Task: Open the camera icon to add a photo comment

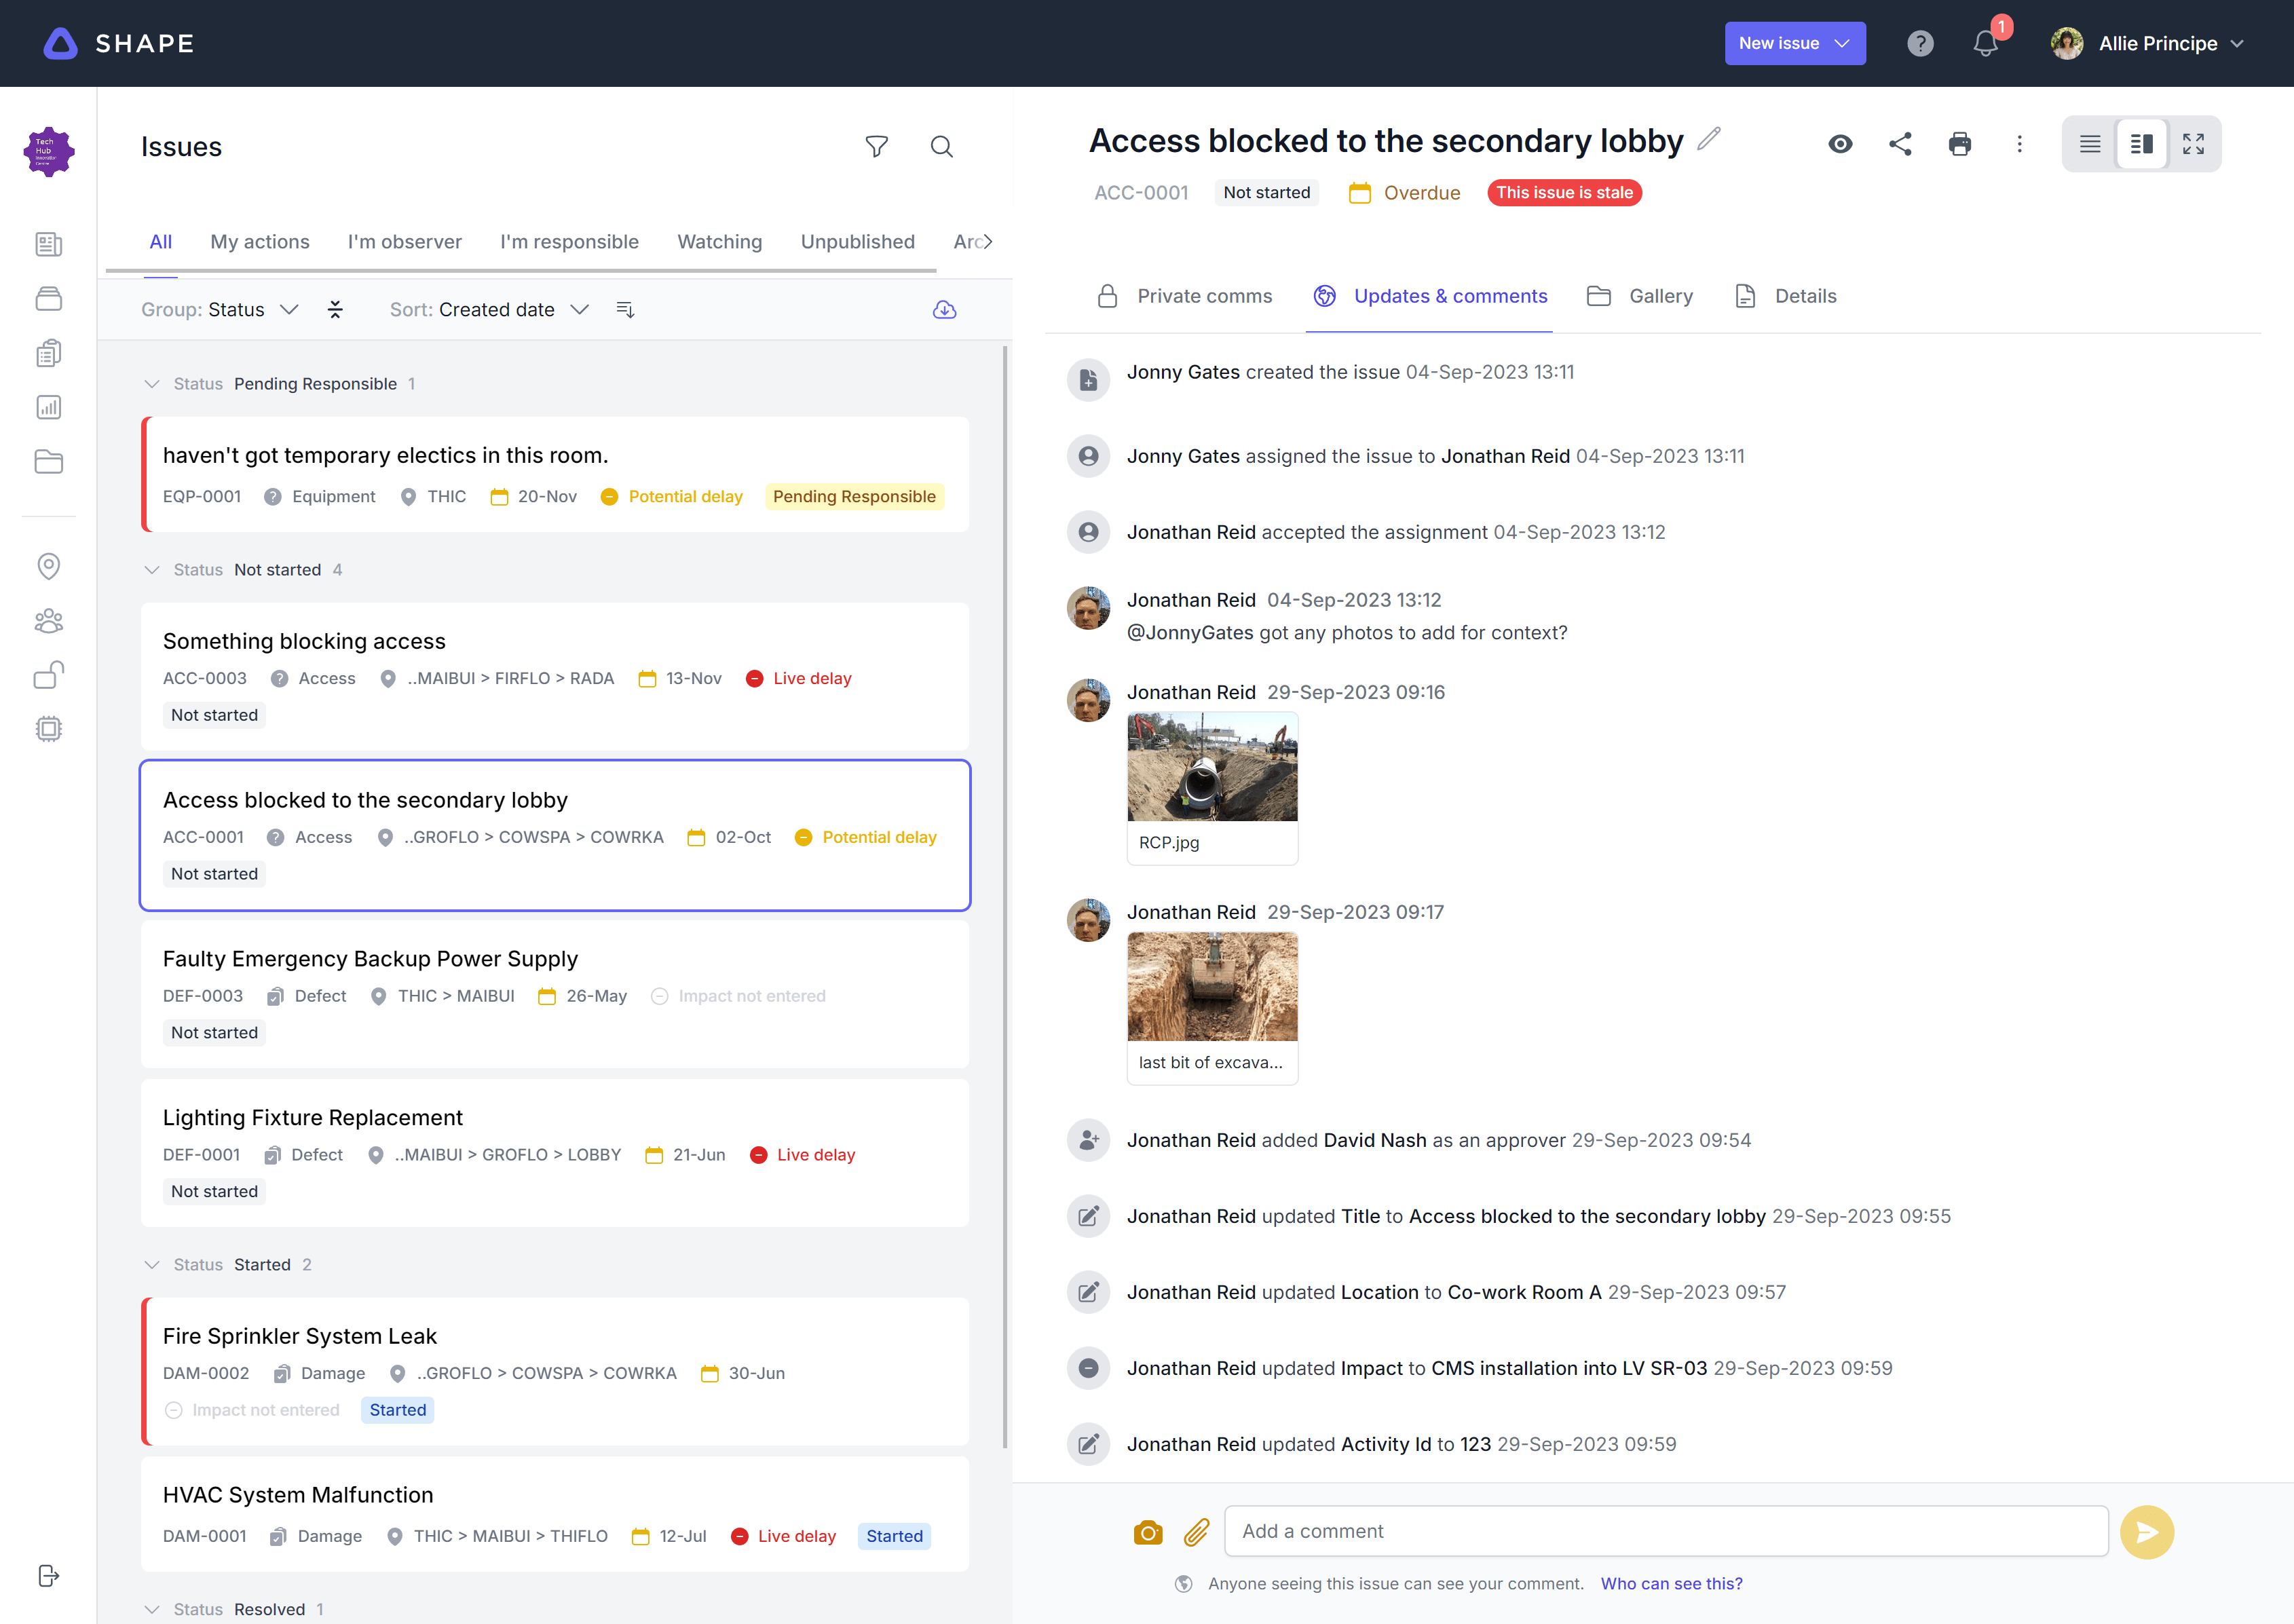Action: point(1148,1531)
